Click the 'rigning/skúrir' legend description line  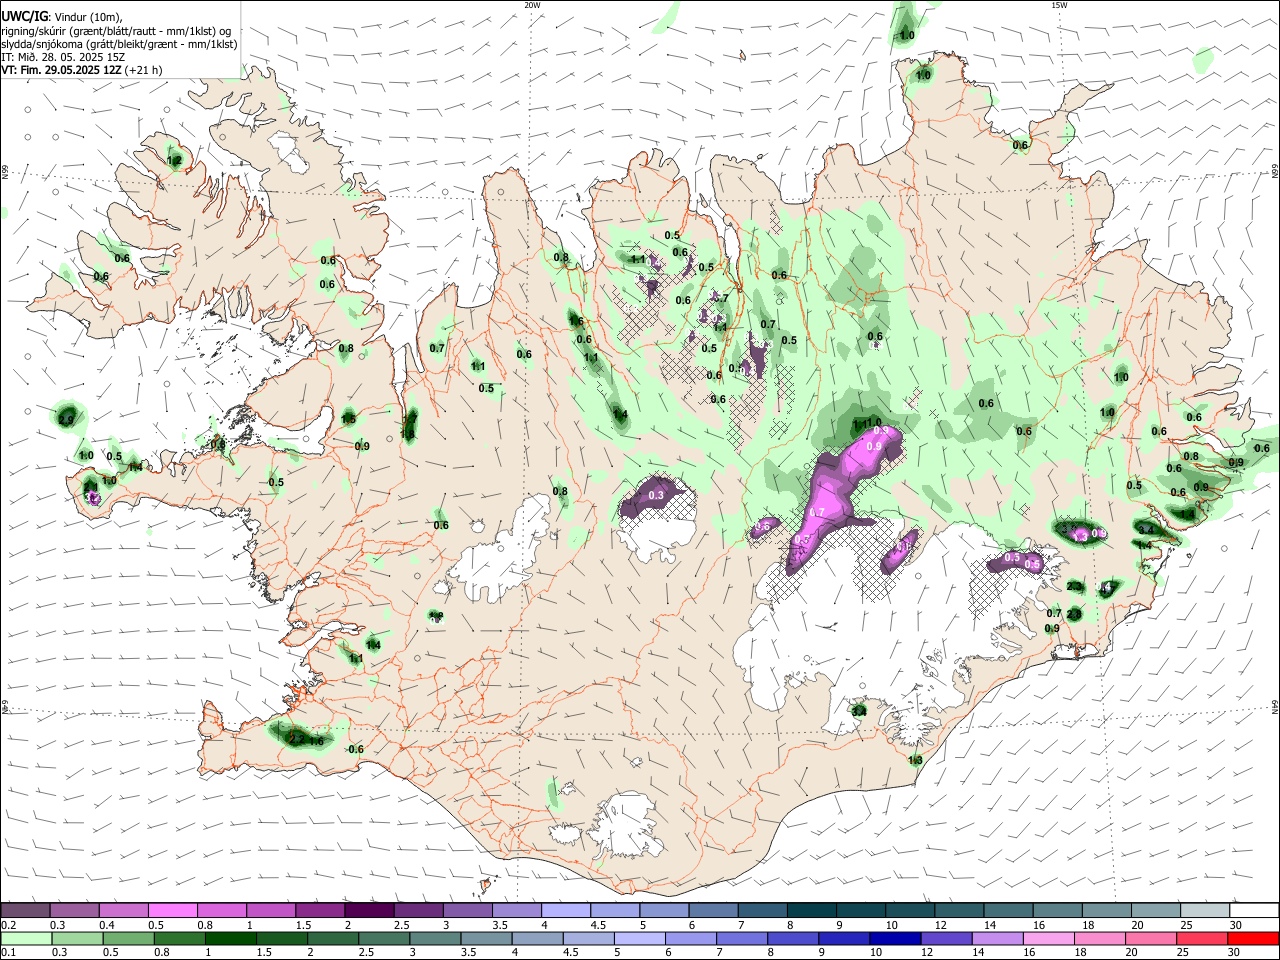tap(116, 31)
